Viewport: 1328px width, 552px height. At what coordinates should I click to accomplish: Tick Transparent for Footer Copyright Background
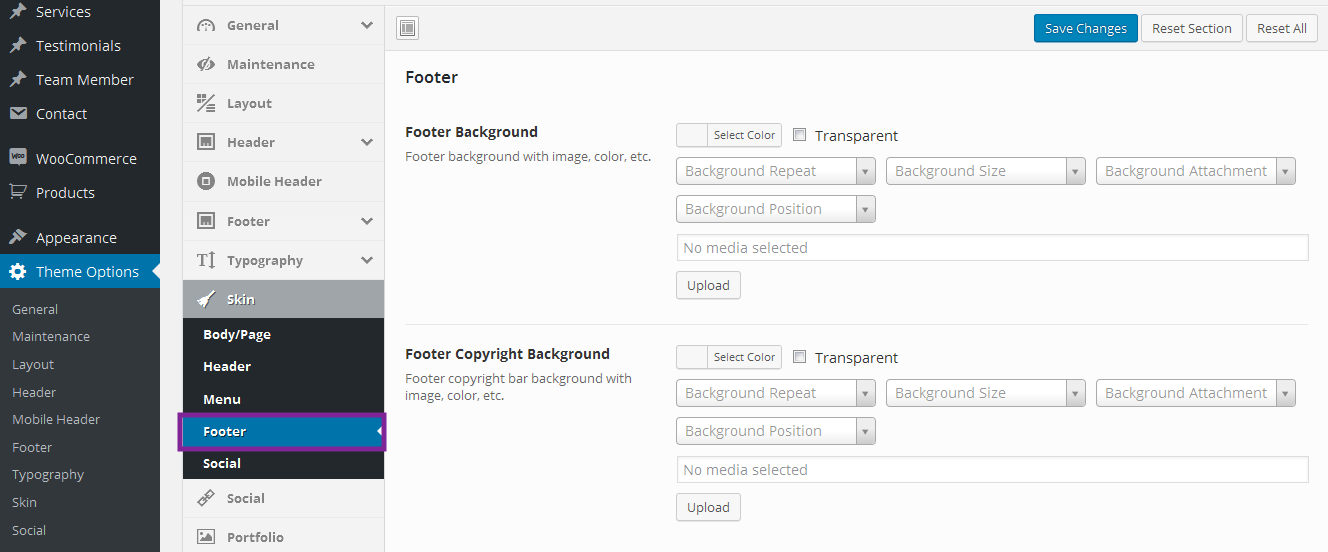(x=800, y=357)
